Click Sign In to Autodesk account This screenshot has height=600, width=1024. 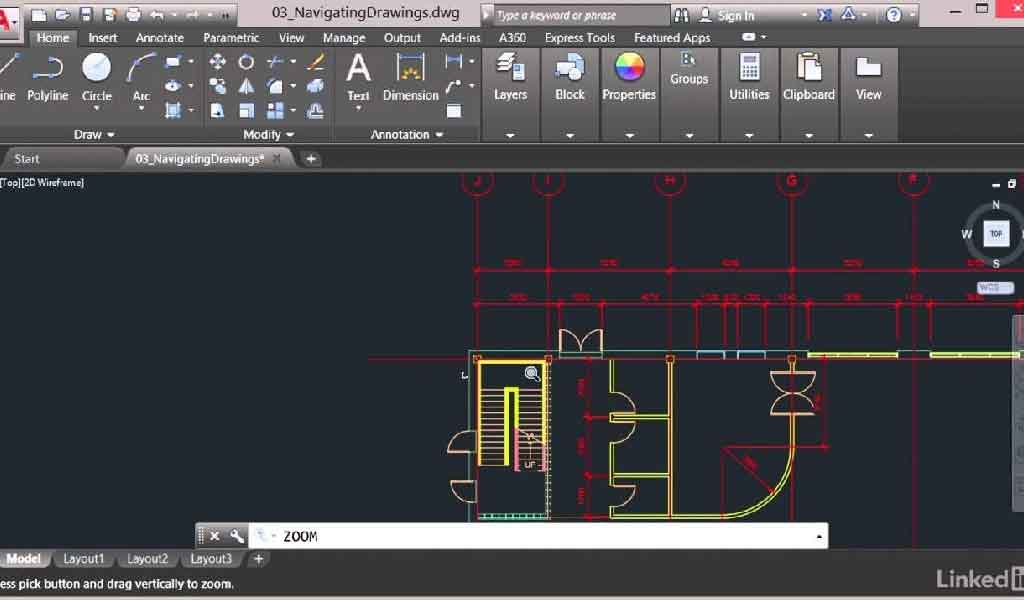click(x=735, y=15)
